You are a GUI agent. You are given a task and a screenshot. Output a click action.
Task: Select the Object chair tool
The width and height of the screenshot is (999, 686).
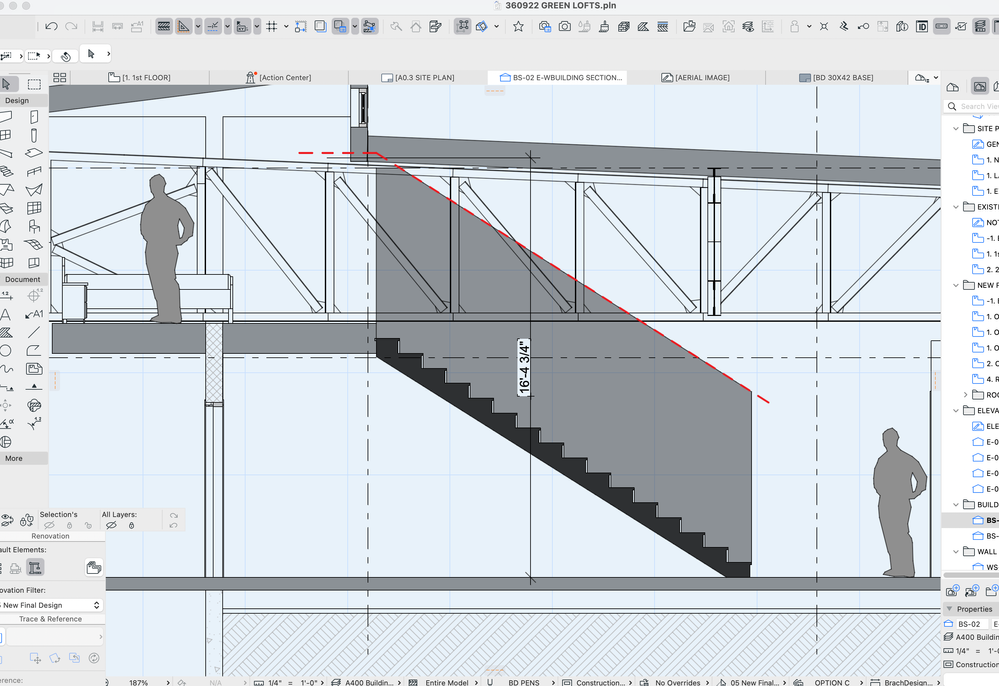pos(34,226)
